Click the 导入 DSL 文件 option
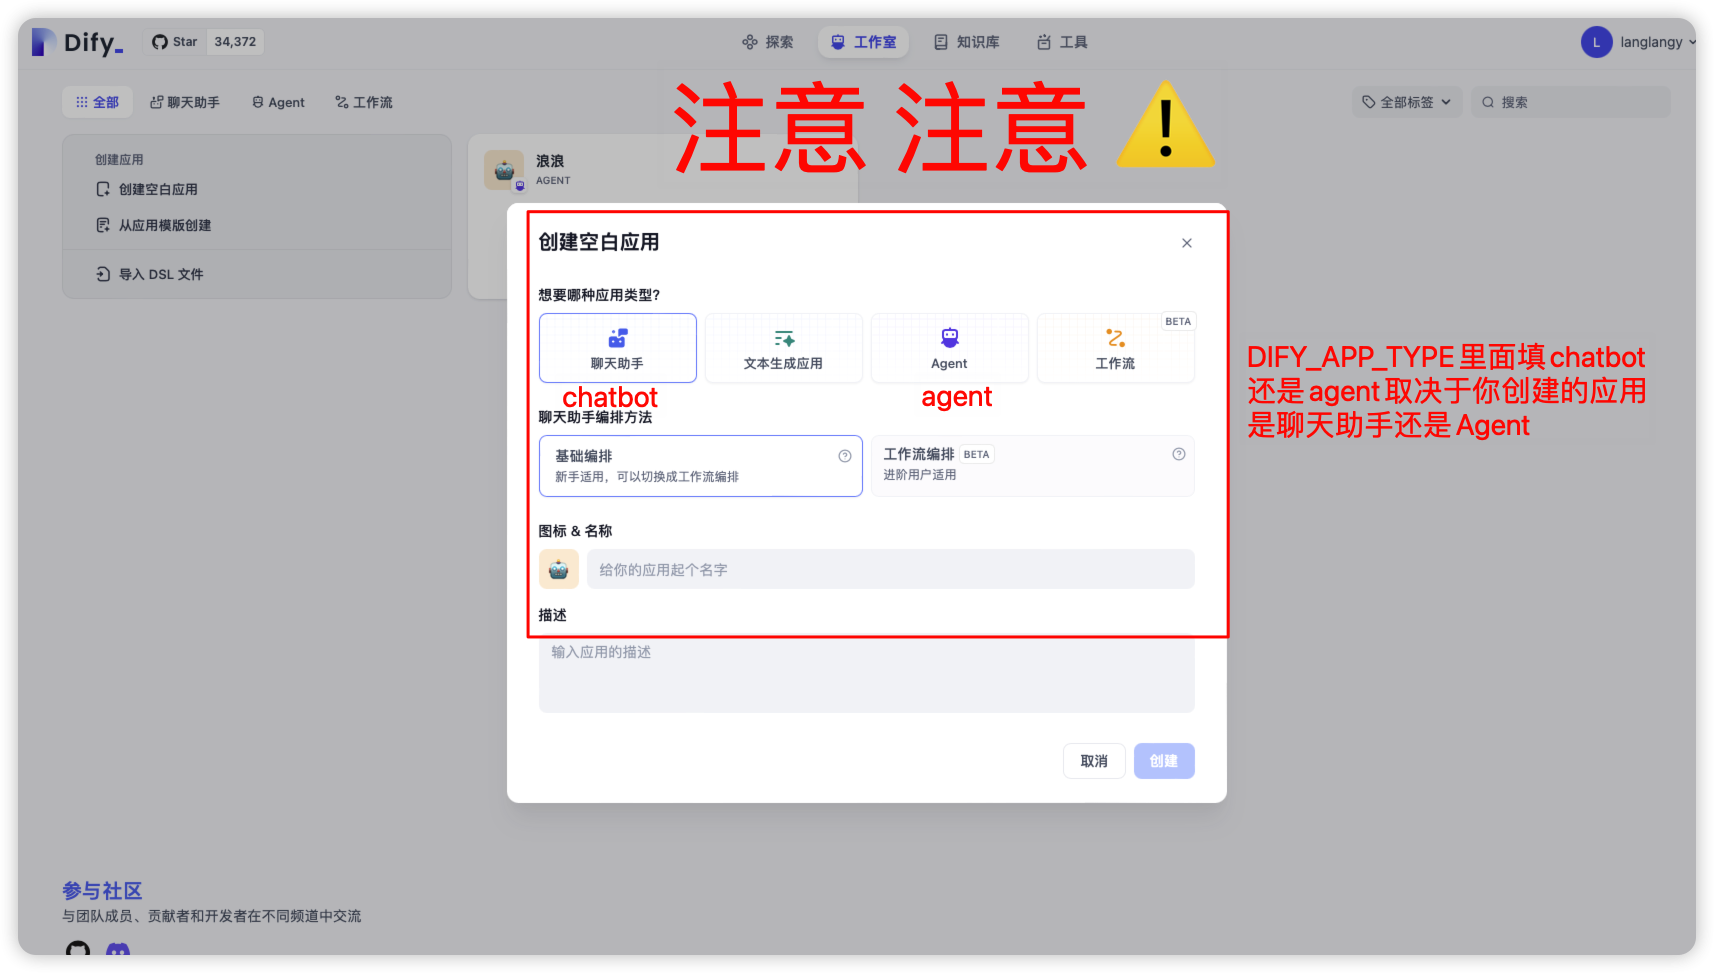Image resolution: width=1714 pixels, height=973 pixels. [160, 273]
